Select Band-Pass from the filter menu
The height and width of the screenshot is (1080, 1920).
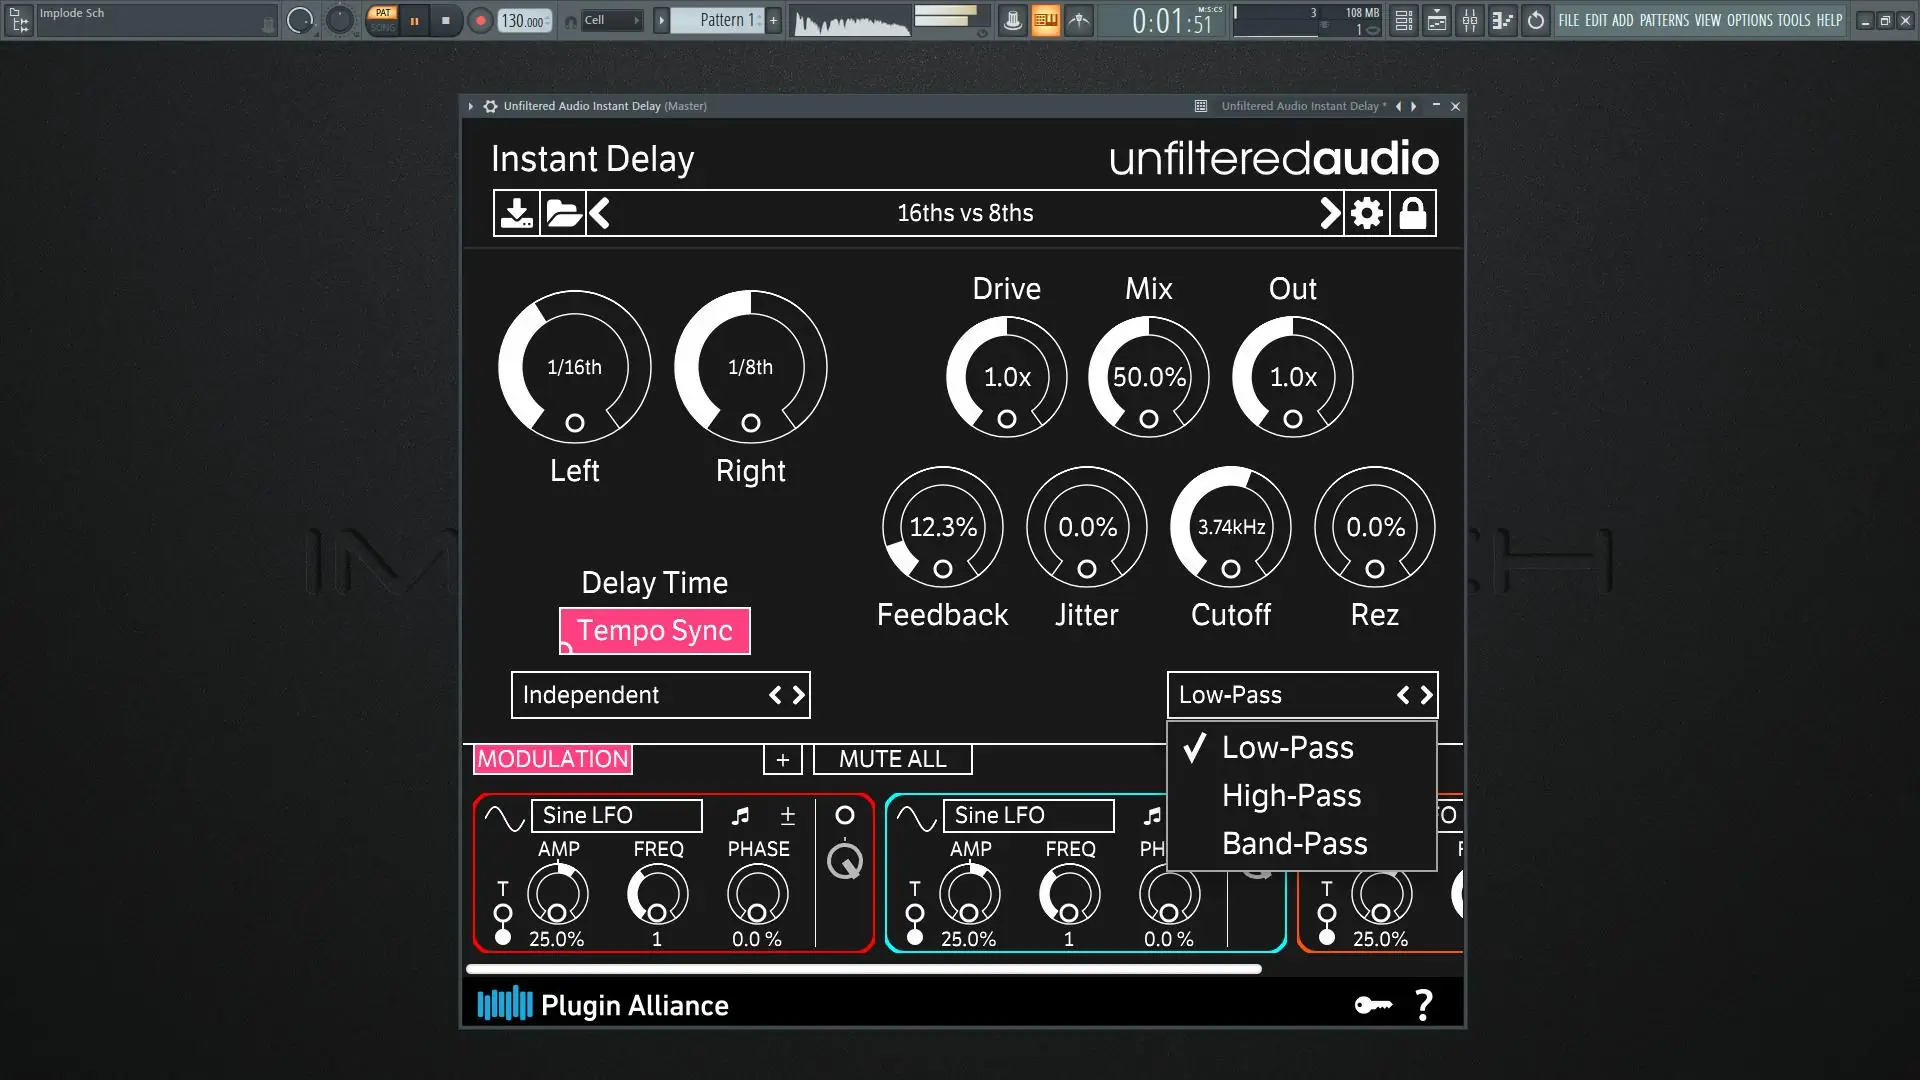[x=1293, y=843]
